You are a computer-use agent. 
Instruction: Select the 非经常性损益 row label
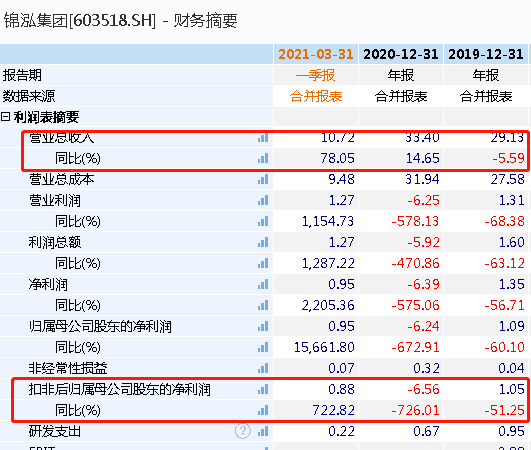click(x=68, y=368)
